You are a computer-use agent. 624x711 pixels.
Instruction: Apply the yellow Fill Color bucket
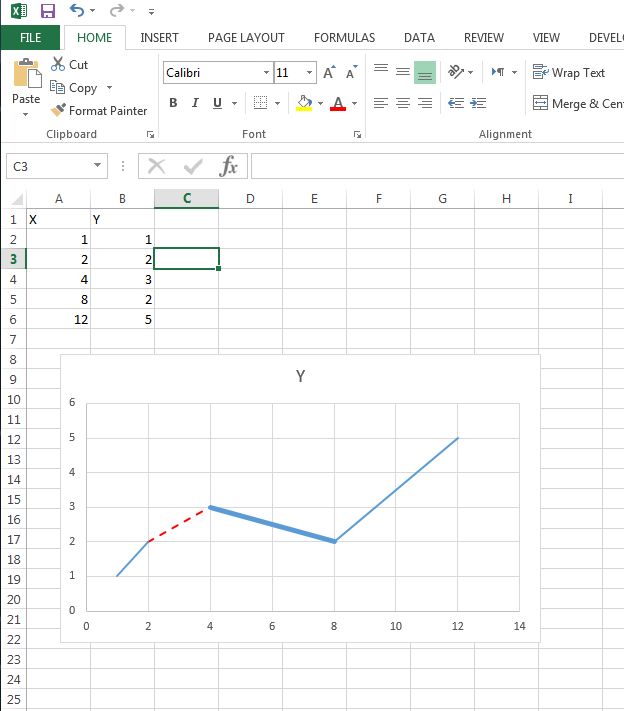pyautogui.click(x=304, y=103)
